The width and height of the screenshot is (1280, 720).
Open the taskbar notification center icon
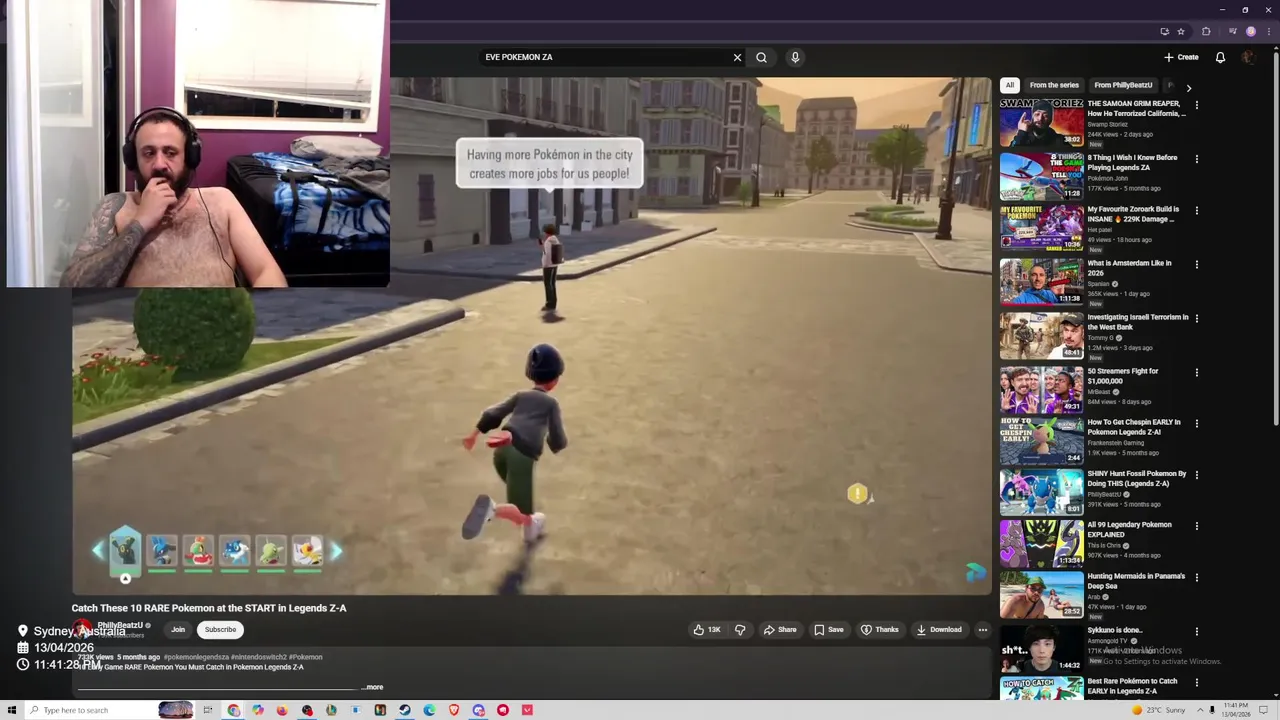[1264, 710]
